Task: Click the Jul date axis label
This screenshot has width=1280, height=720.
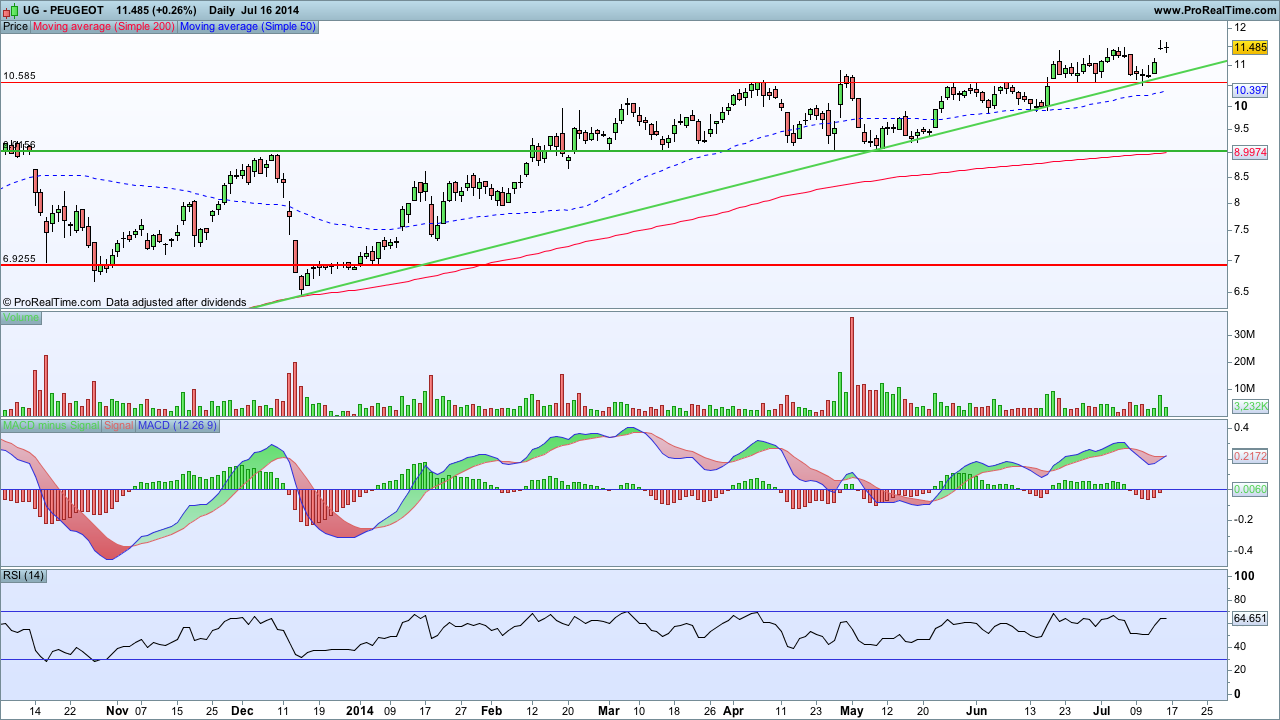Action: (x=1100, y=711)
